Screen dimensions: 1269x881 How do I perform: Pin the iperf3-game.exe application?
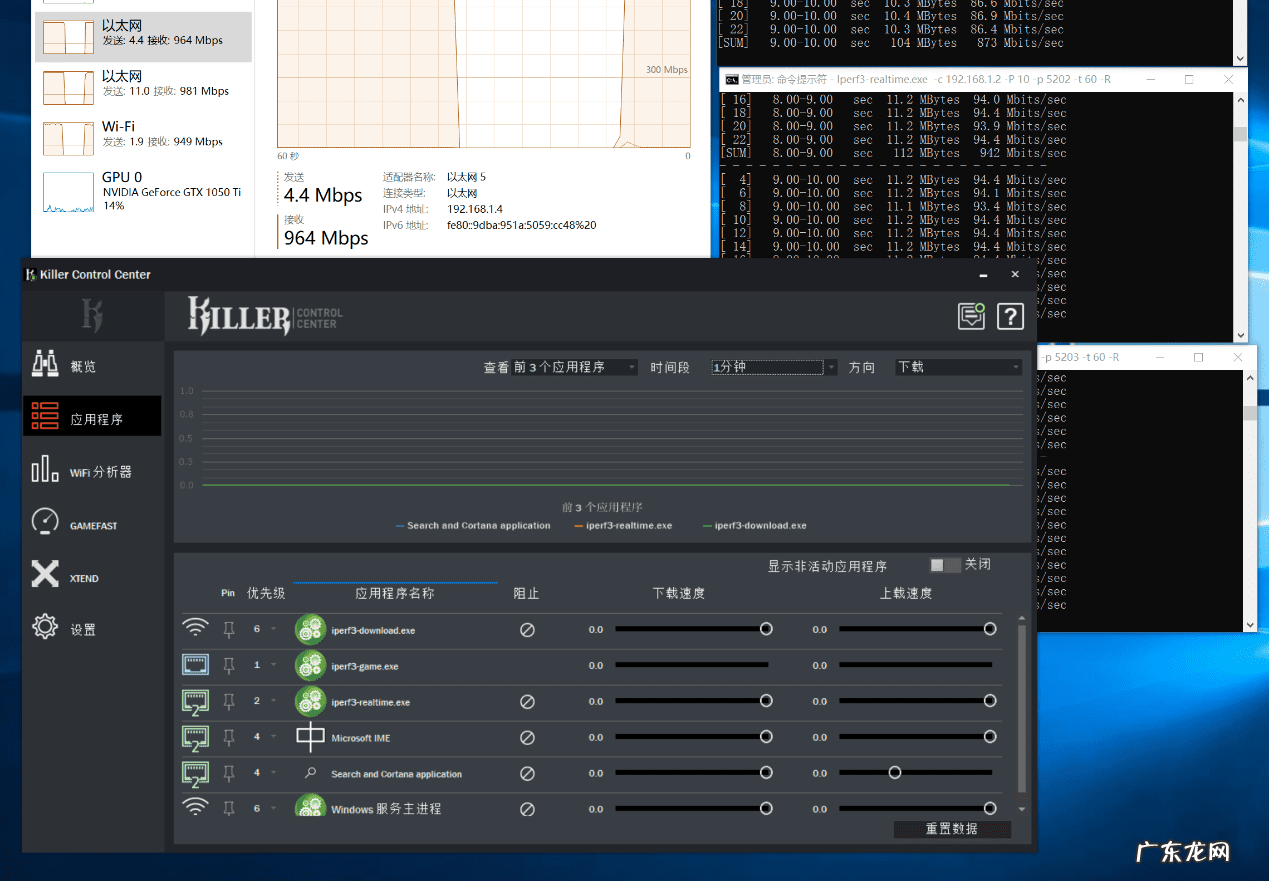click(229, 666)
